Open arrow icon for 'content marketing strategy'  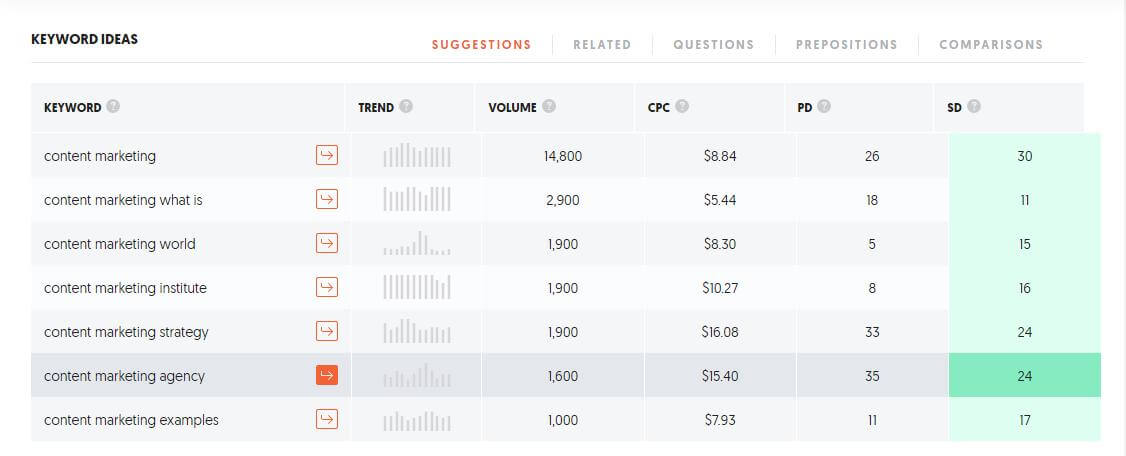327,331
